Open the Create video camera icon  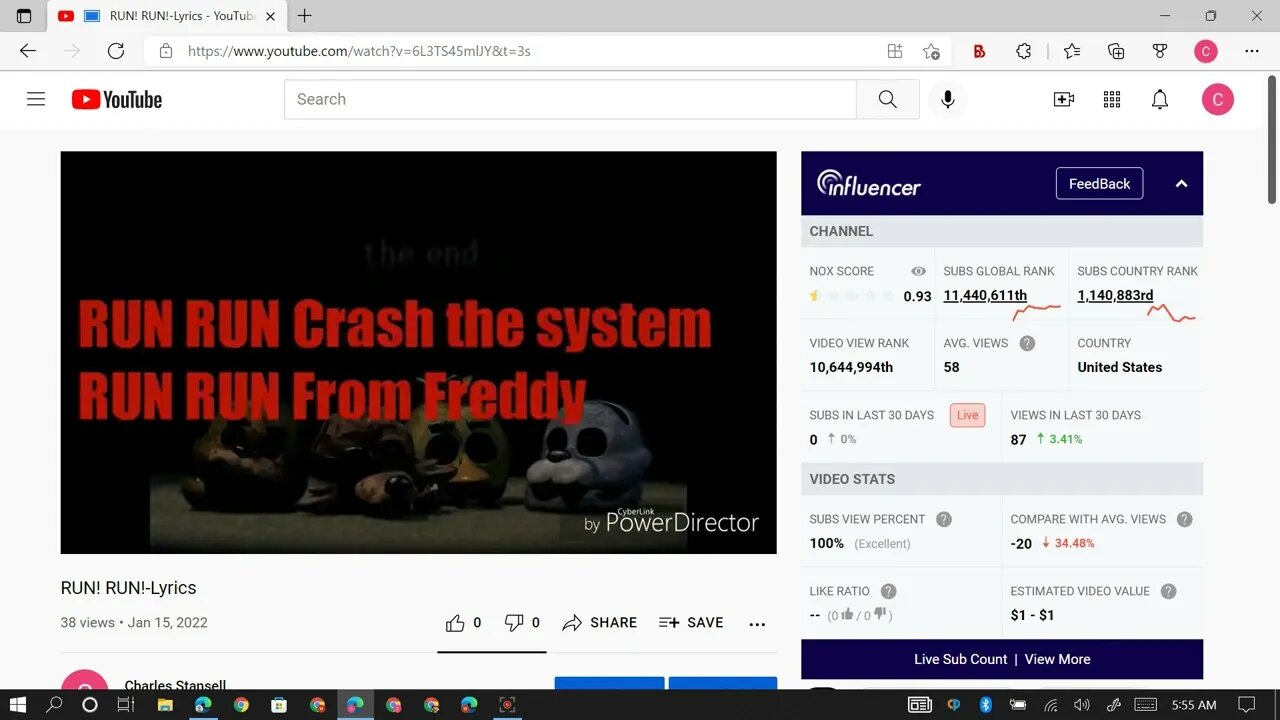pos(1064,99)
